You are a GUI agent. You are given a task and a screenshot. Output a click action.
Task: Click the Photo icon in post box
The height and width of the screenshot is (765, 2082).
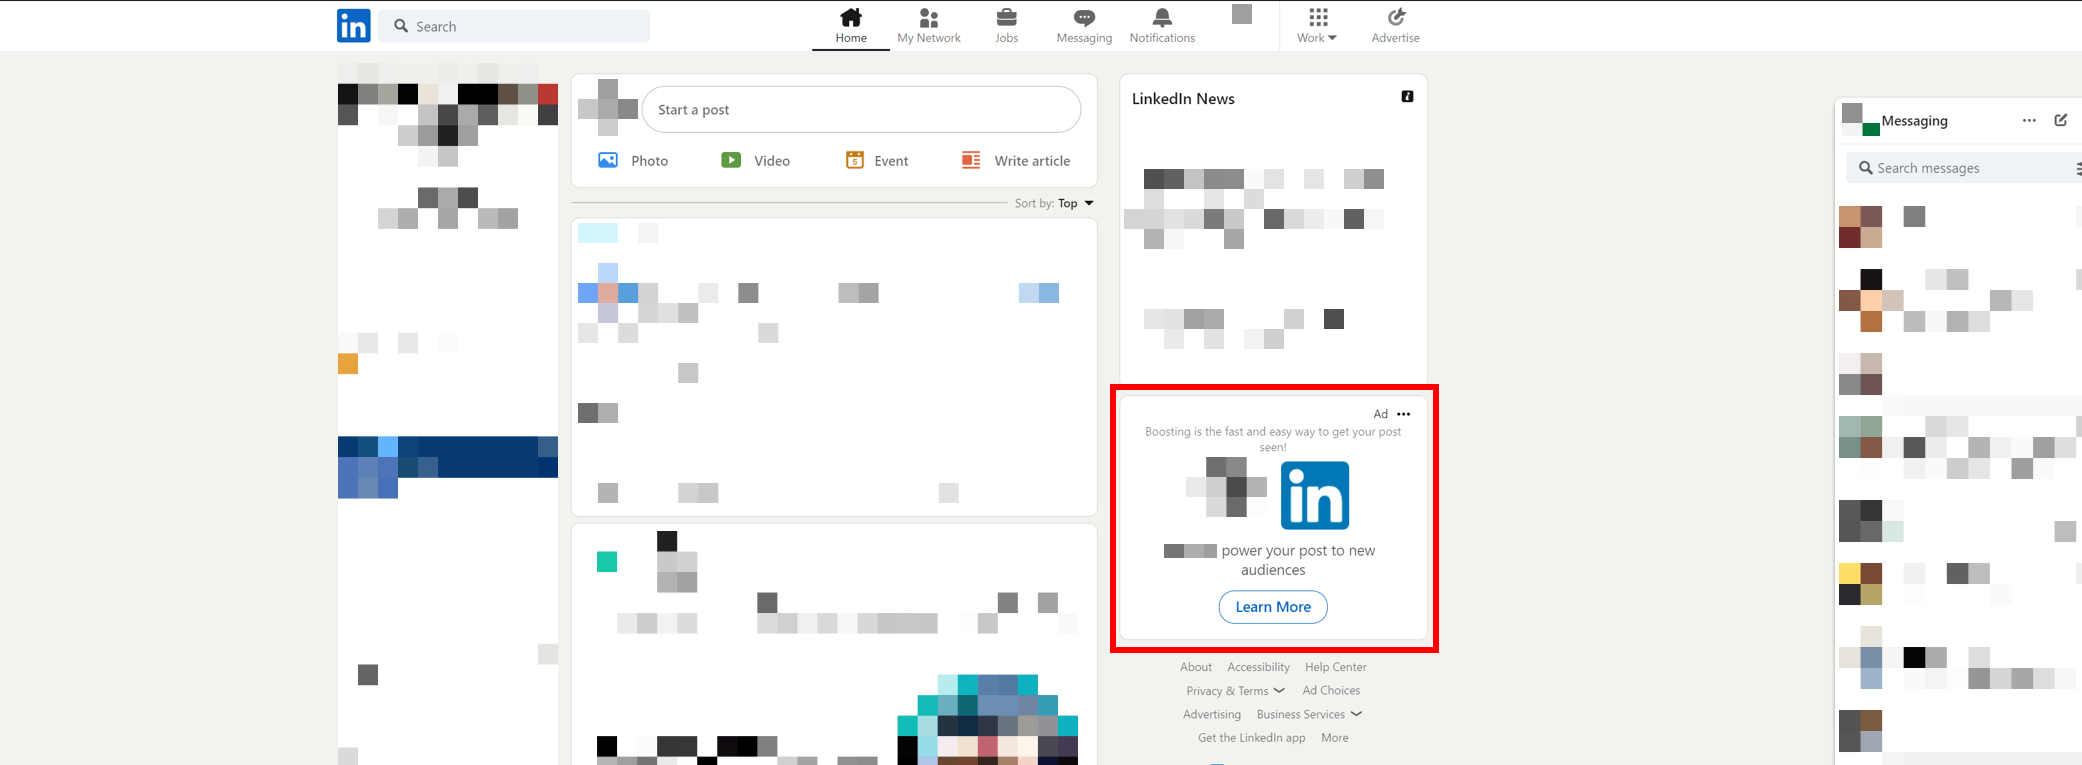pos(608,160)
